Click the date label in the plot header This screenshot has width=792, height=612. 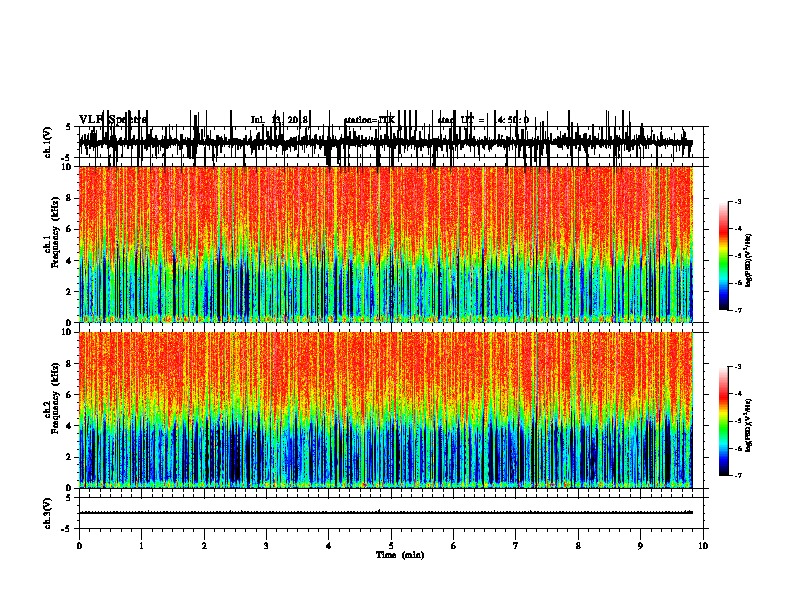click(x=279, y=120)
